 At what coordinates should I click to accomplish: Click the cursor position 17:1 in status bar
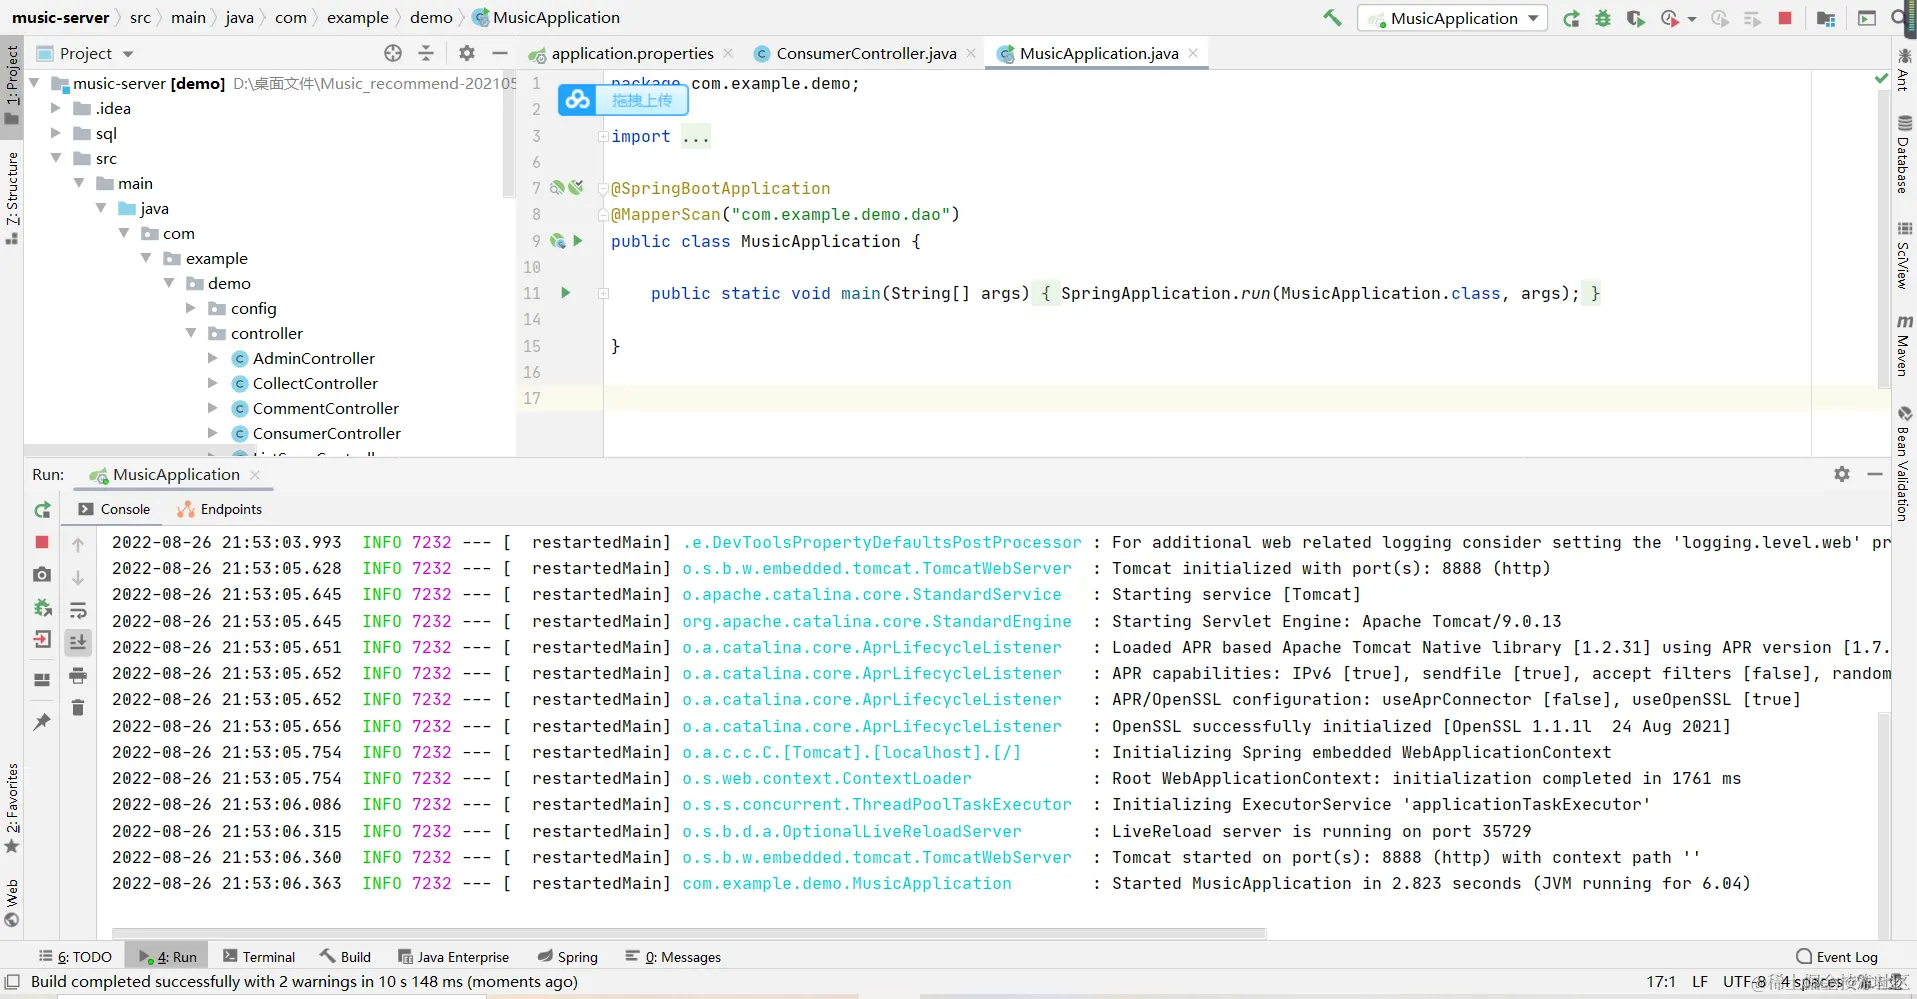coord(1661,982)
